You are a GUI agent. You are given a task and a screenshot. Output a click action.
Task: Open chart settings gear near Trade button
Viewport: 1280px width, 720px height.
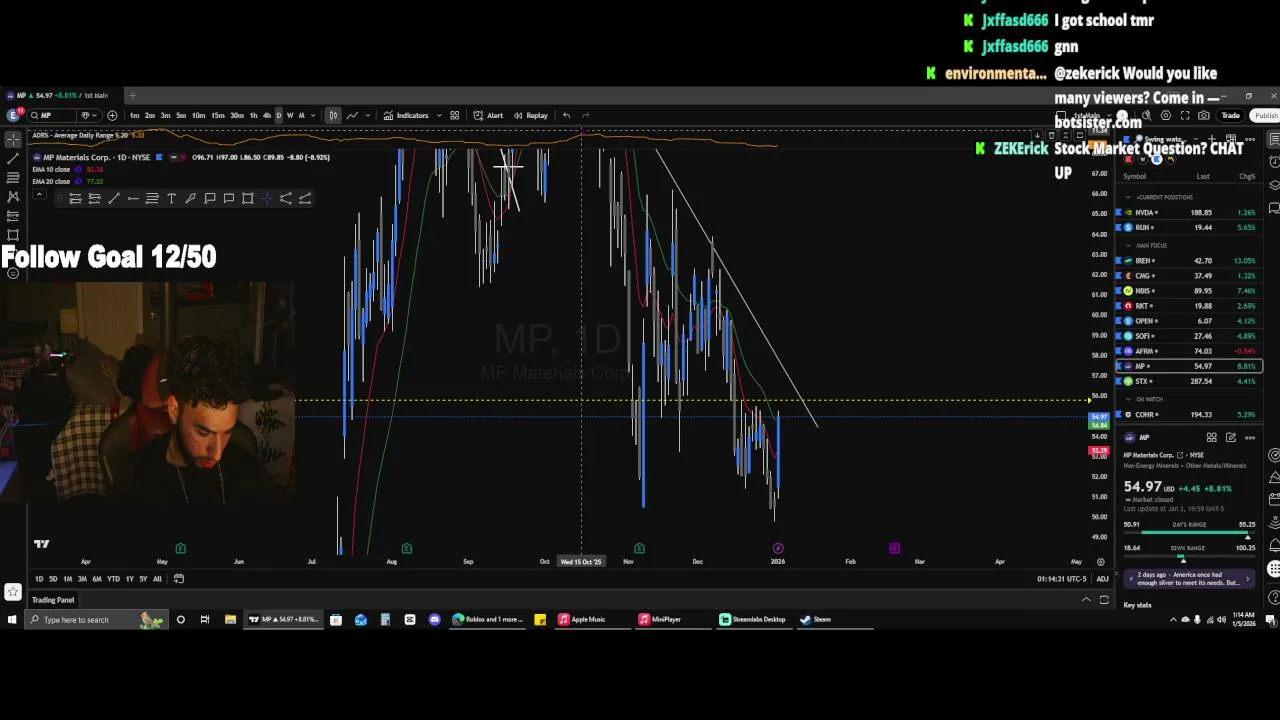tap(1166, 115)
